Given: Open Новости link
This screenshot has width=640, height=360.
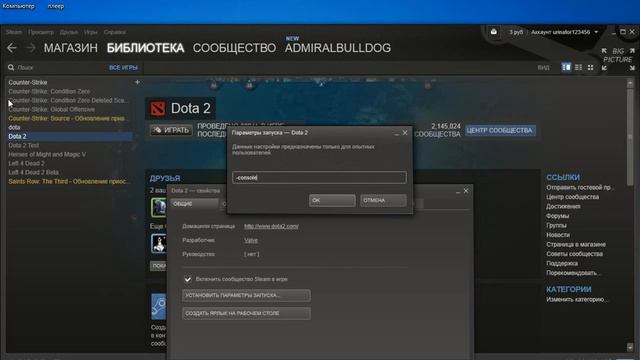Looking at the screenshot, I should pos(558,235).
